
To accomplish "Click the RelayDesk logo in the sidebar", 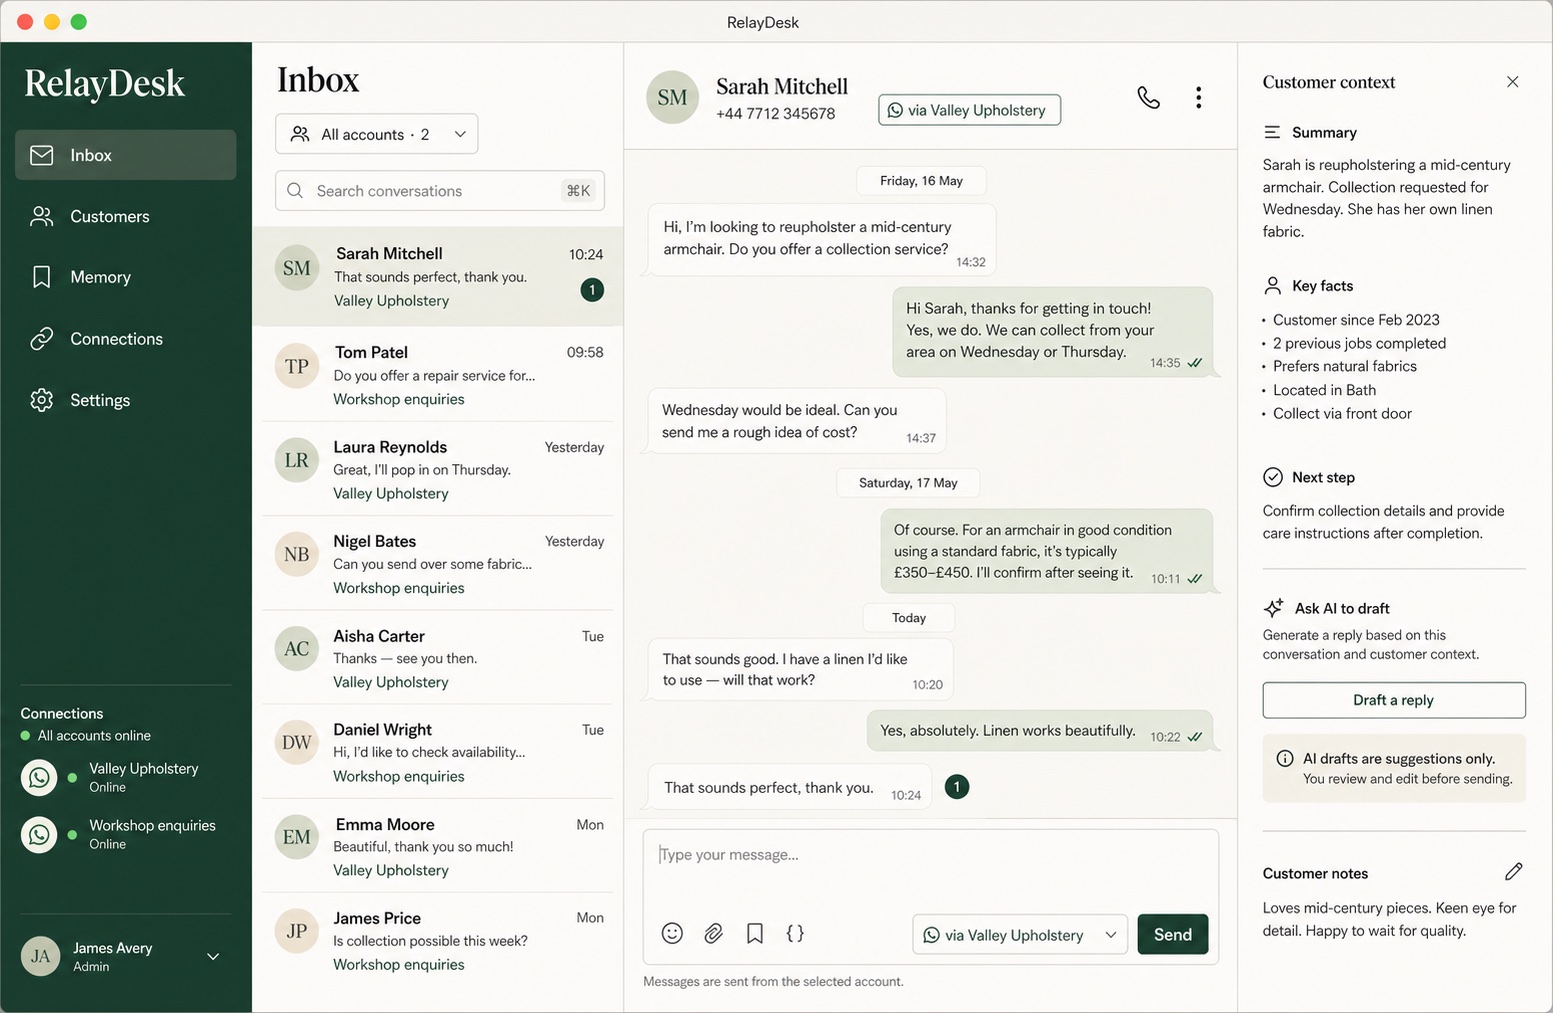I will click(x=104, y=84).
